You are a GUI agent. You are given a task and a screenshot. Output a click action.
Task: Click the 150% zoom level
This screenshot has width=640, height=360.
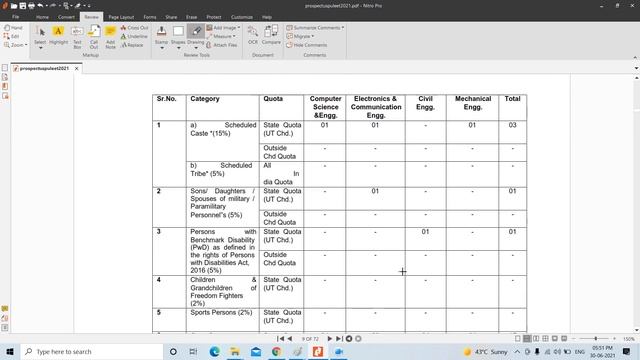coord(629,339)
